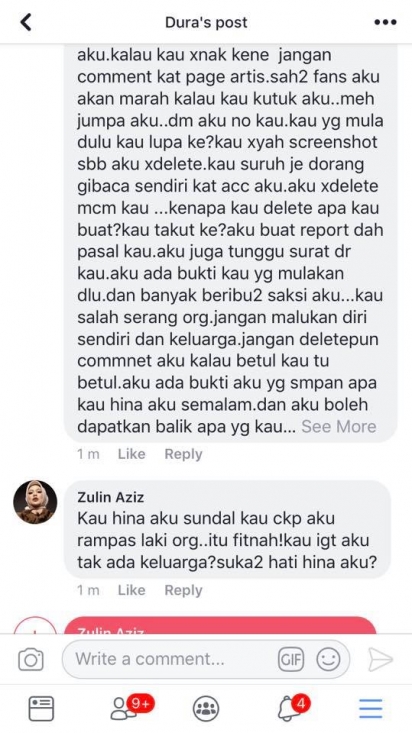The width and height of the screenshot is (412, 733).
Task: Reply to Zulin Aziz's comment
Action: [183, 590]
